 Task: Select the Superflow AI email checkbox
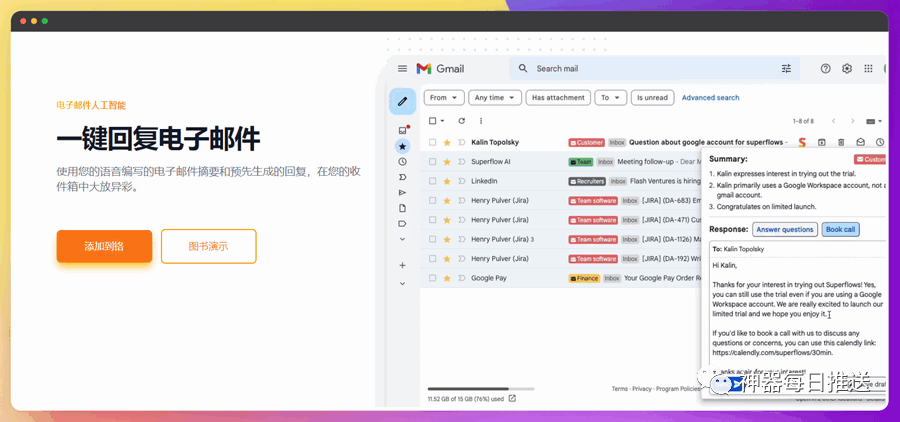point(433,162)
